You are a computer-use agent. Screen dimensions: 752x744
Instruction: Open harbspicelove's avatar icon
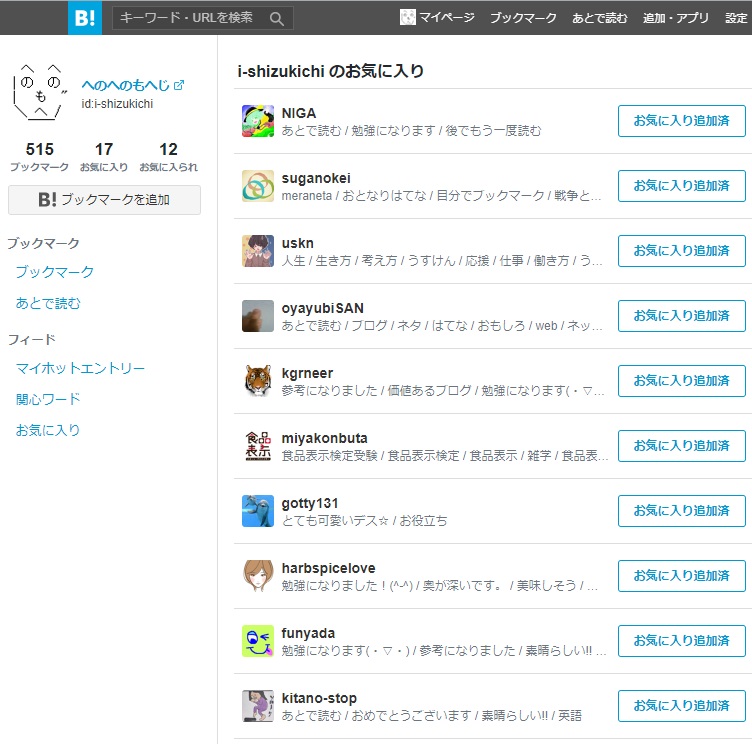[258, 576]
